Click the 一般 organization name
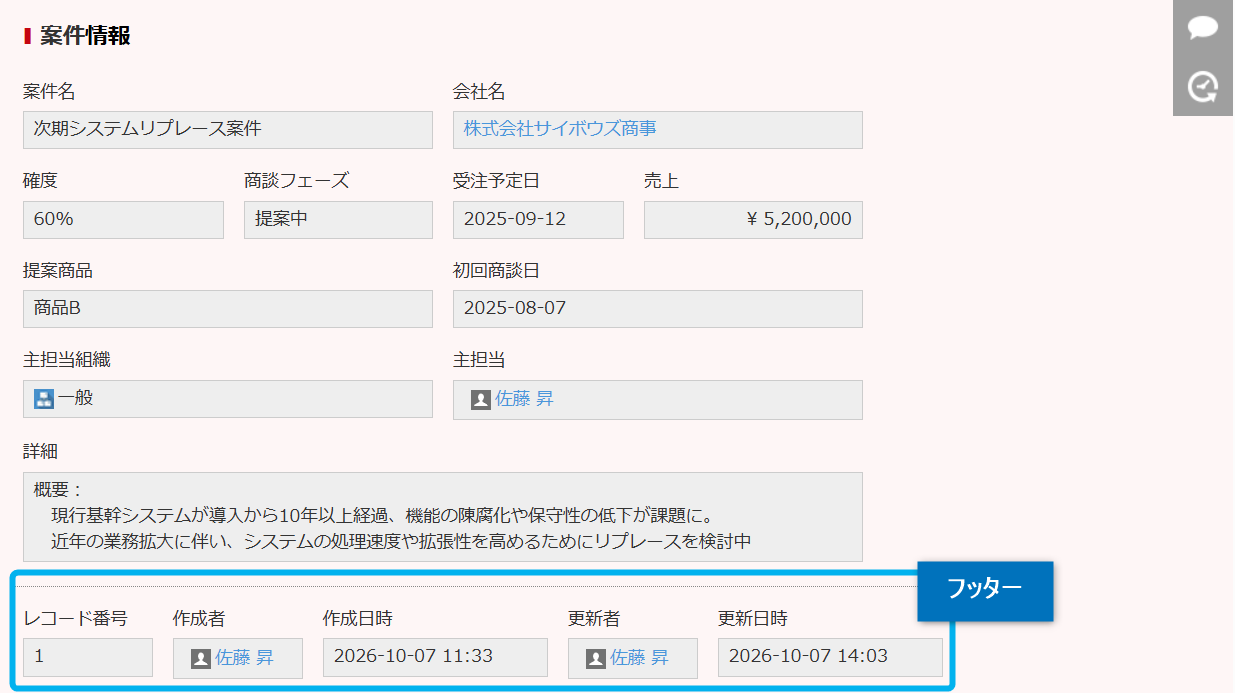Screen dimensions: 1235x693 point(75,398)
